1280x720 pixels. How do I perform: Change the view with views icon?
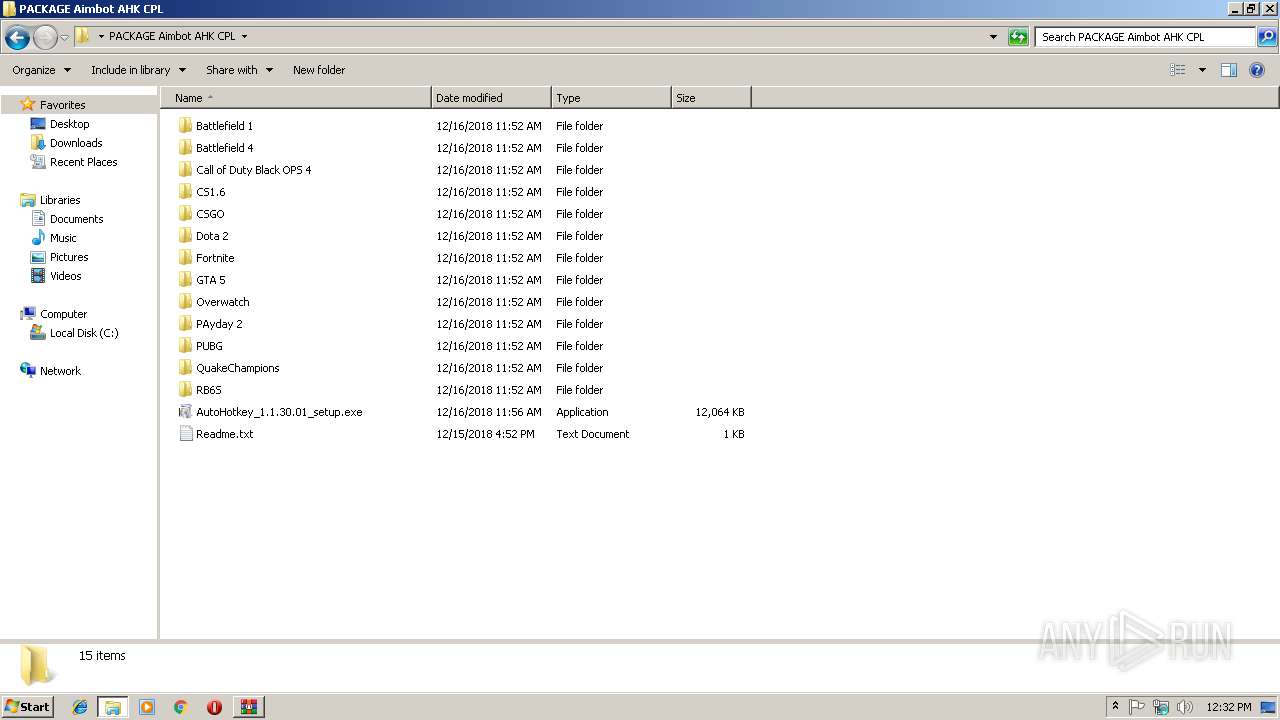point(1178,70)
